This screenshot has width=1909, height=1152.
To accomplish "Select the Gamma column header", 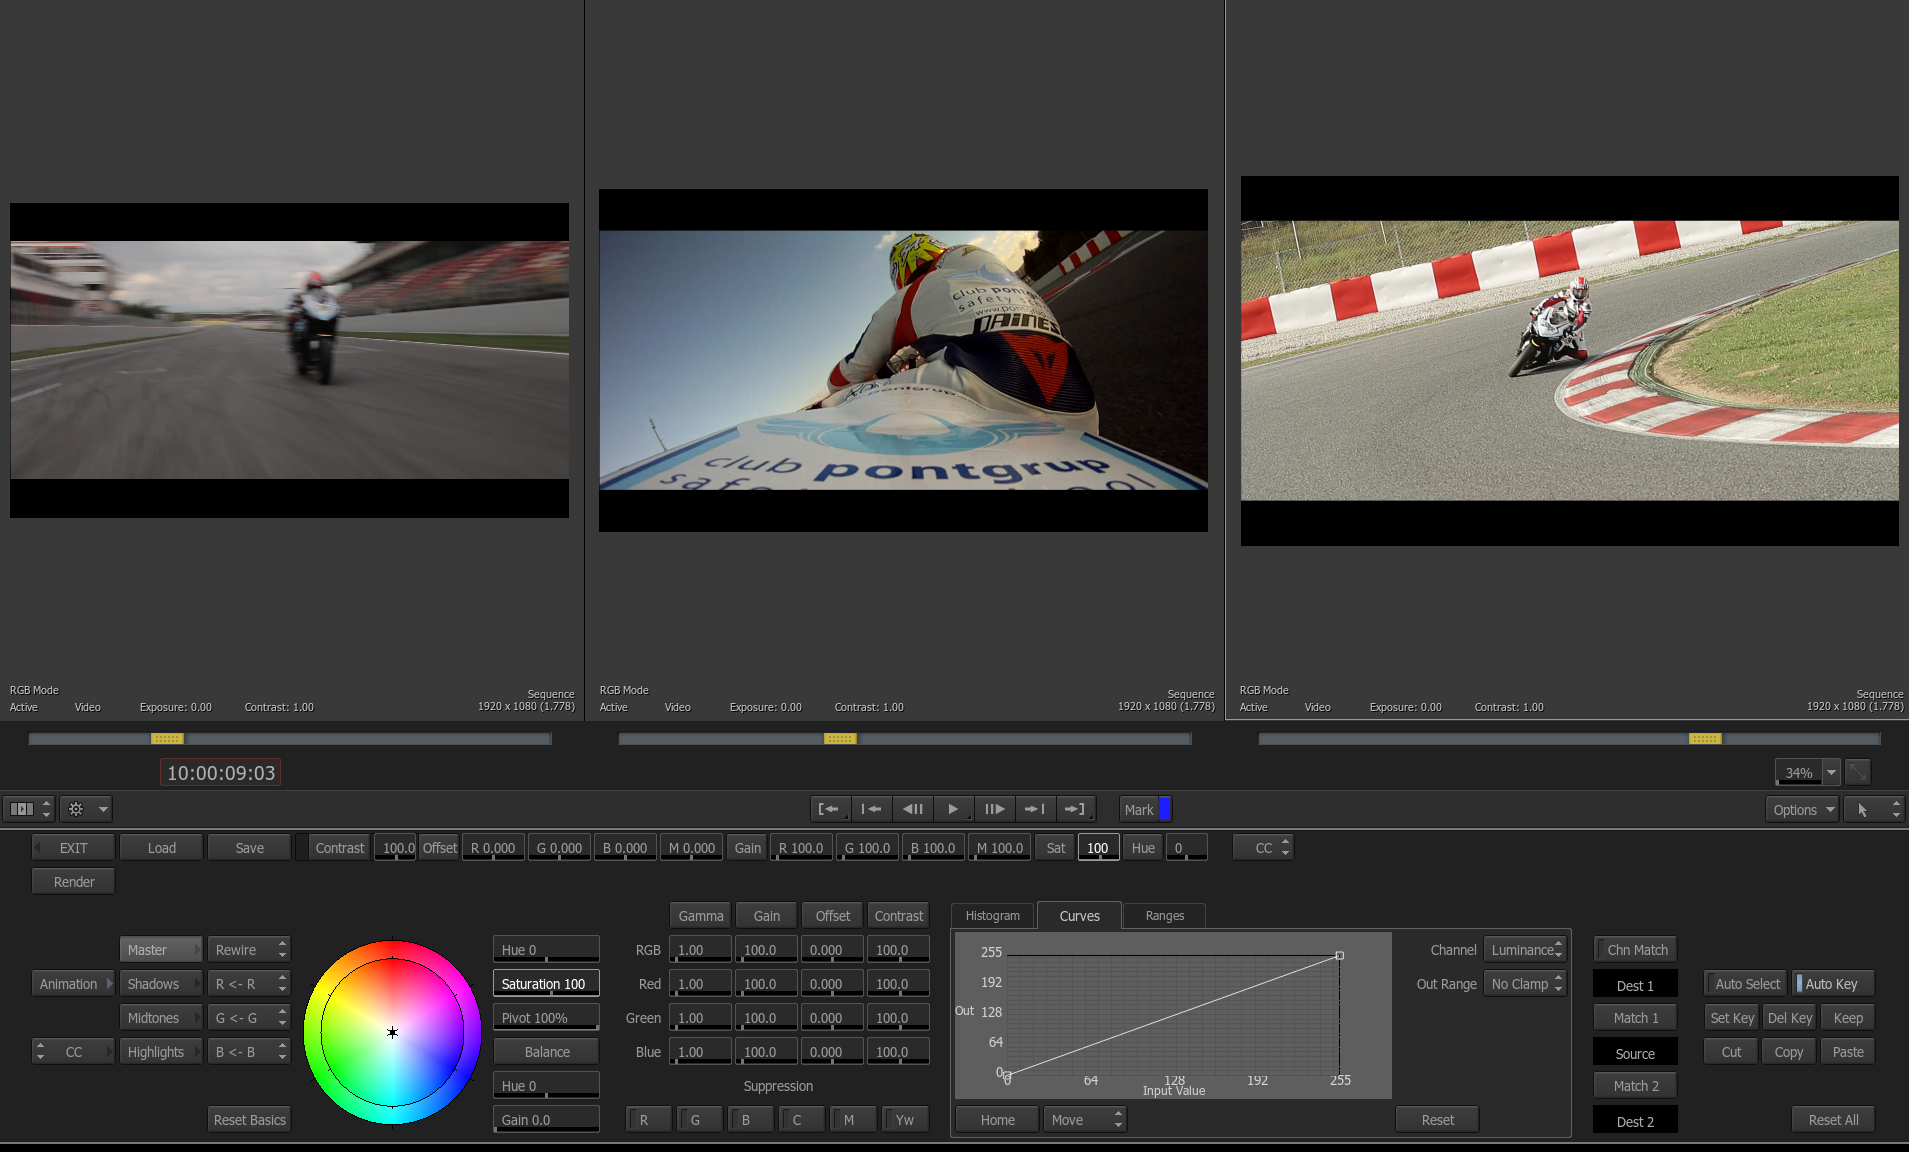I will [700, 916].
